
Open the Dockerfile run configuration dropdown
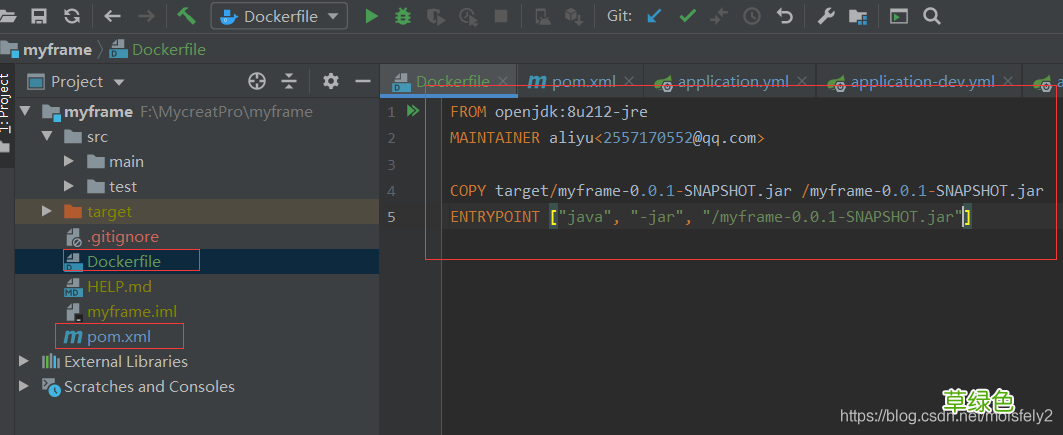pos(279,16)
